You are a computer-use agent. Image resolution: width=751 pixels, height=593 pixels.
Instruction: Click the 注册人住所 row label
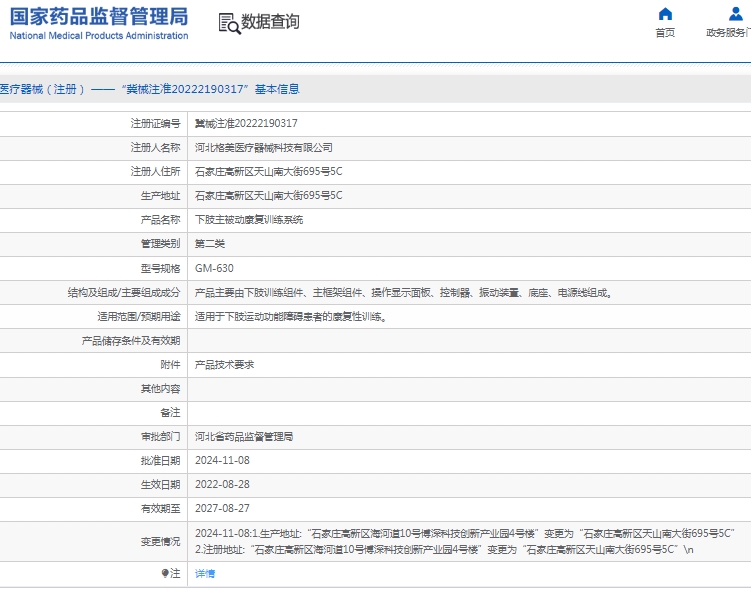tap(156, 171)
